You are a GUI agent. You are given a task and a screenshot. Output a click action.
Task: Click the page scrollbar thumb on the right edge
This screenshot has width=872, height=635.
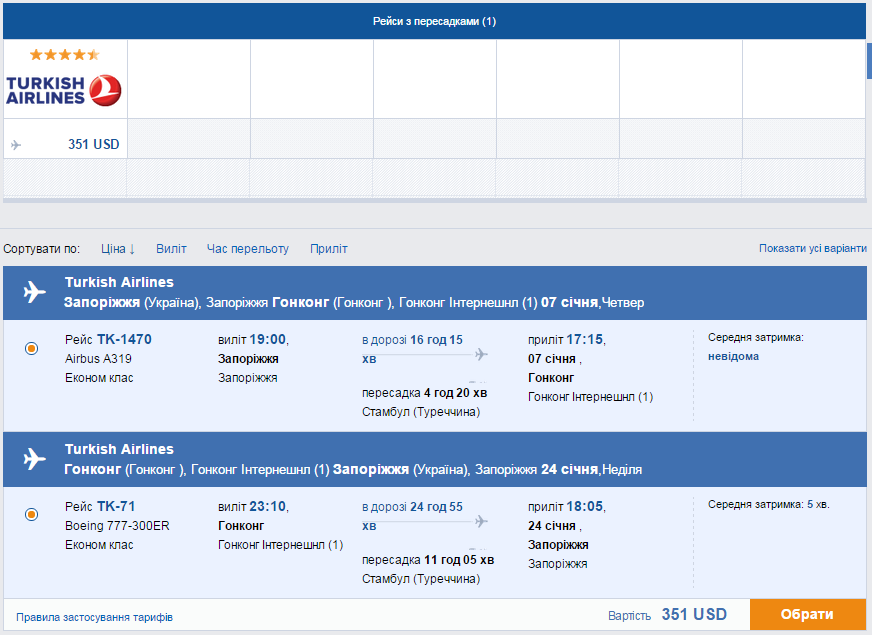pos(869,60)
